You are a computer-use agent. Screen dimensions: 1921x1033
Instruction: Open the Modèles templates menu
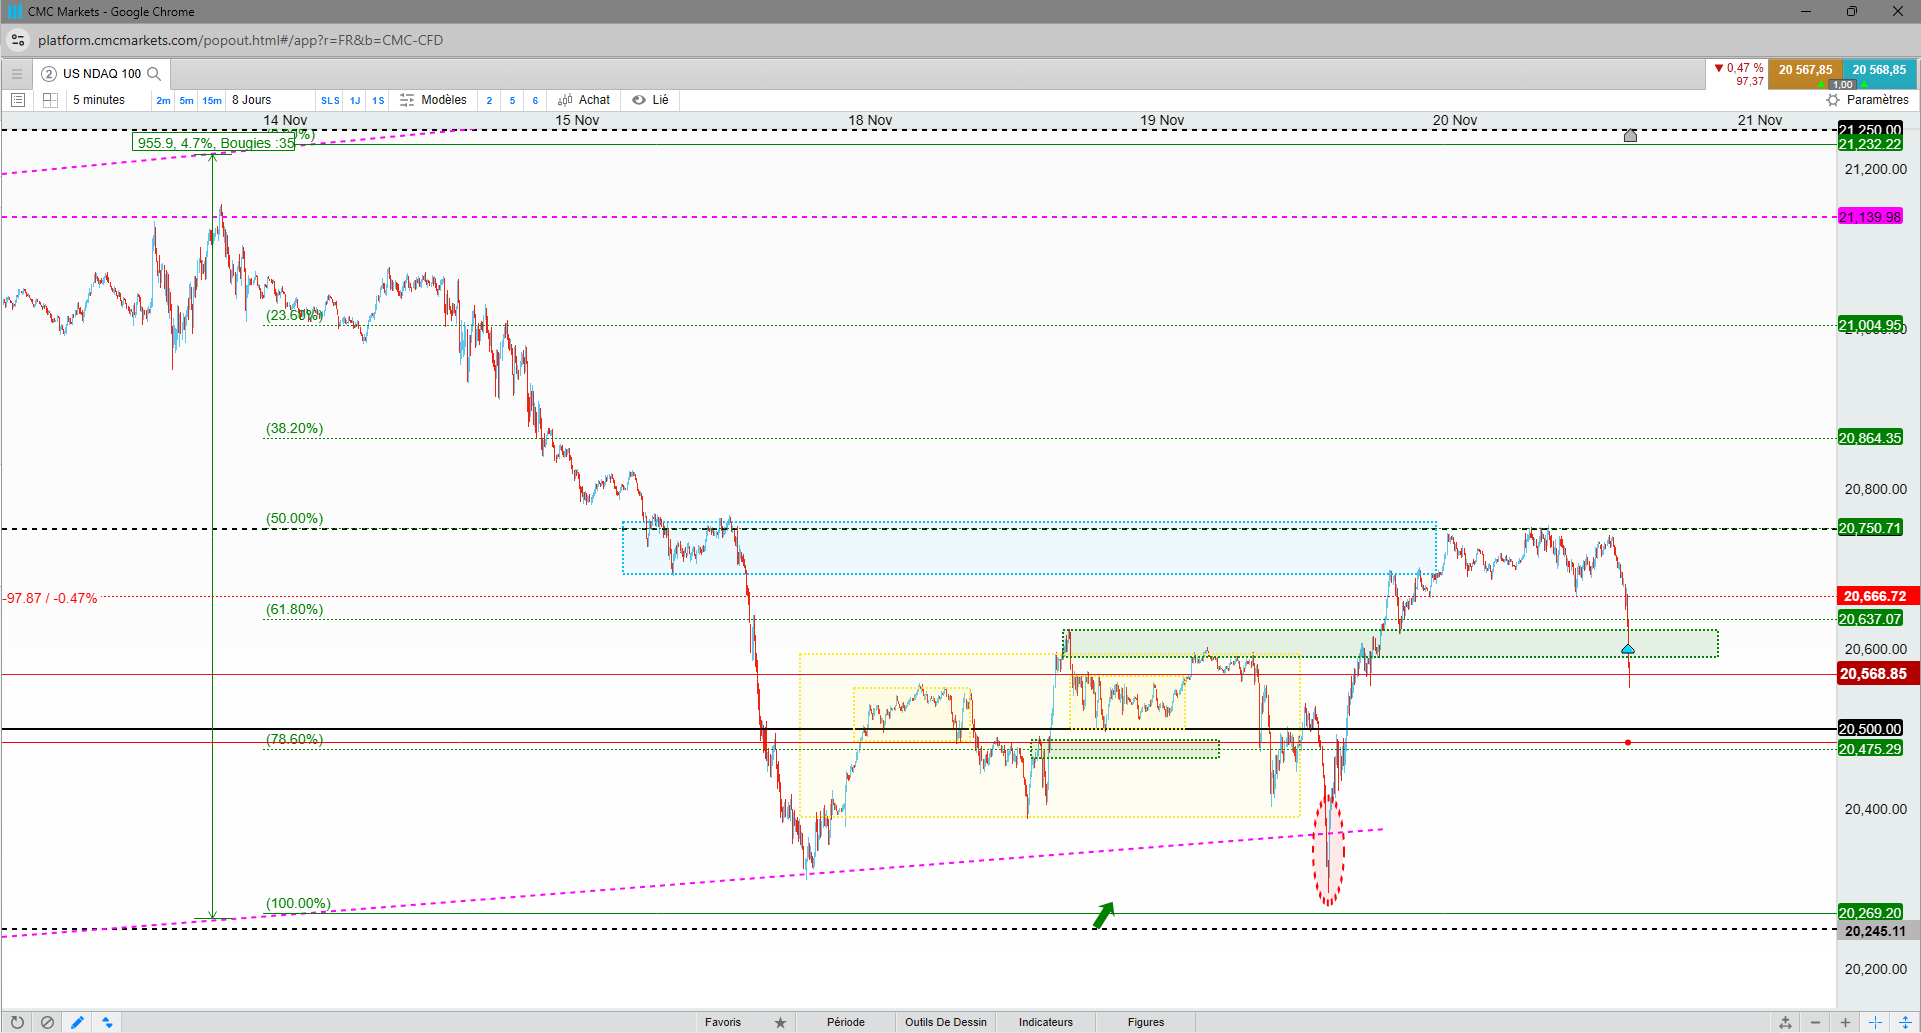tap(433, 100)
